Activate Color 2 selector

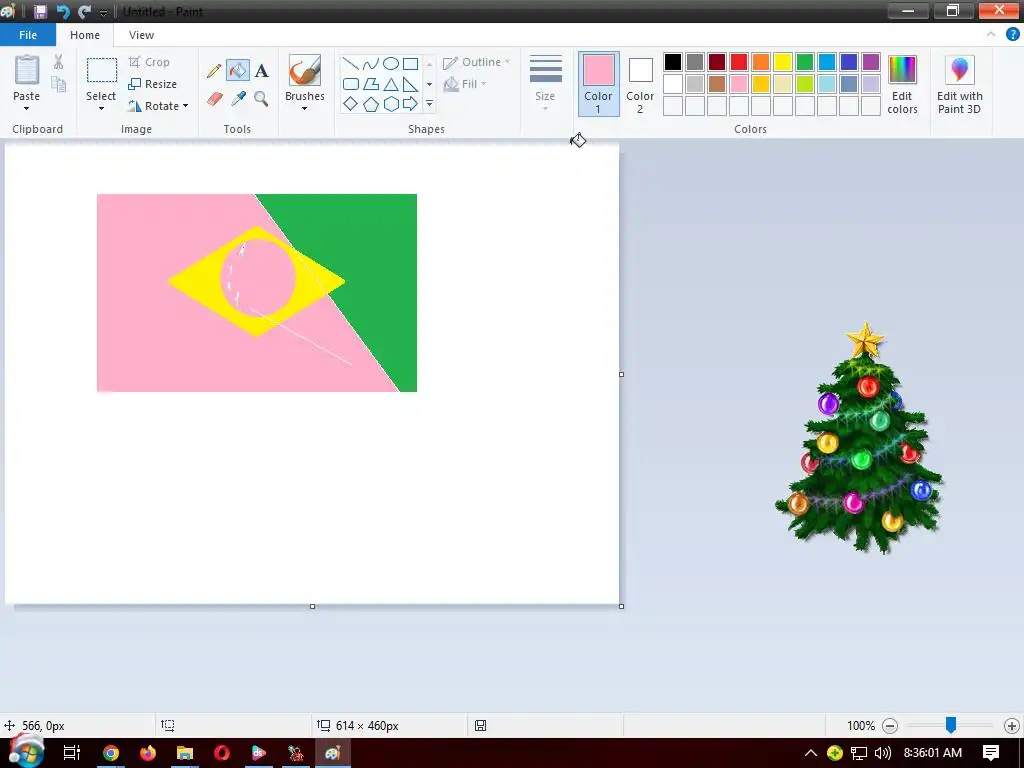click(640, 84)
